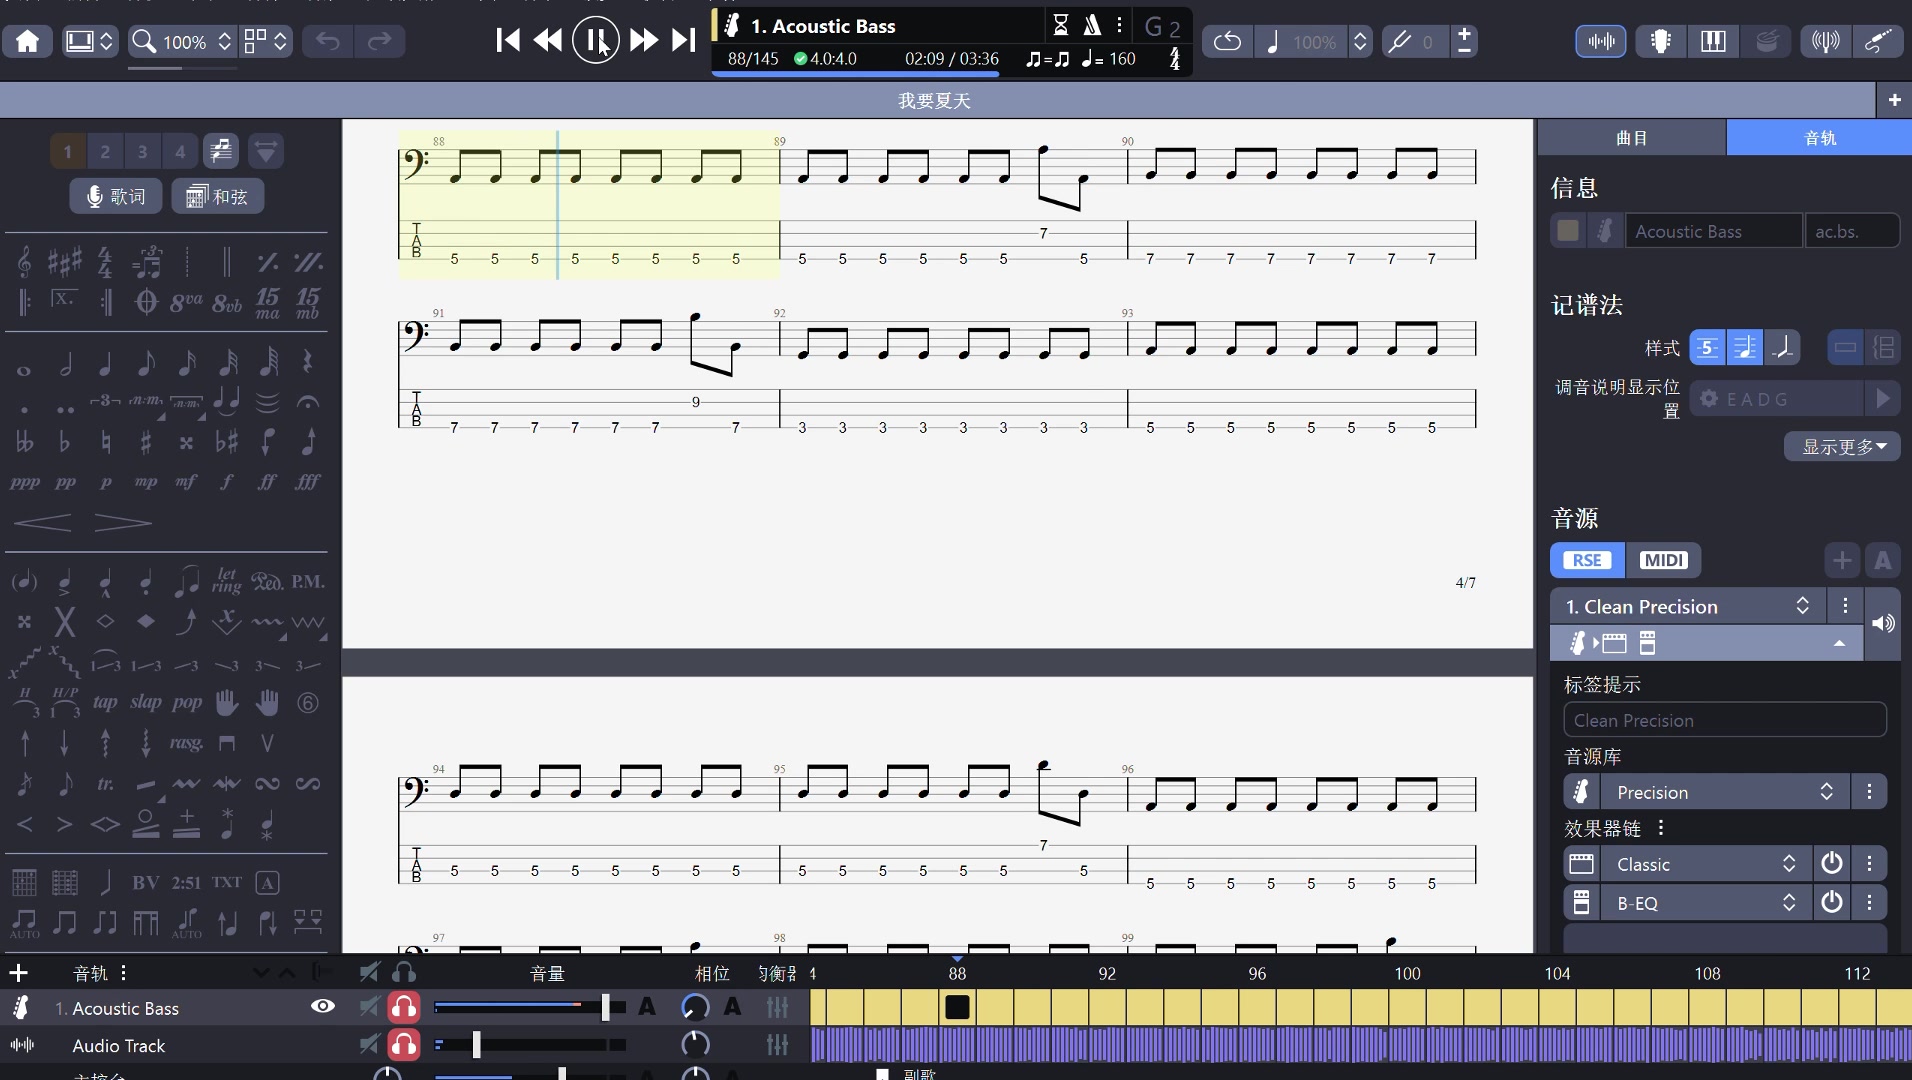The height and width of the screenshot is (1080, 1912).
Task: Adjust the Acoustic Bass volume slider
Action: coord(530,1007)
